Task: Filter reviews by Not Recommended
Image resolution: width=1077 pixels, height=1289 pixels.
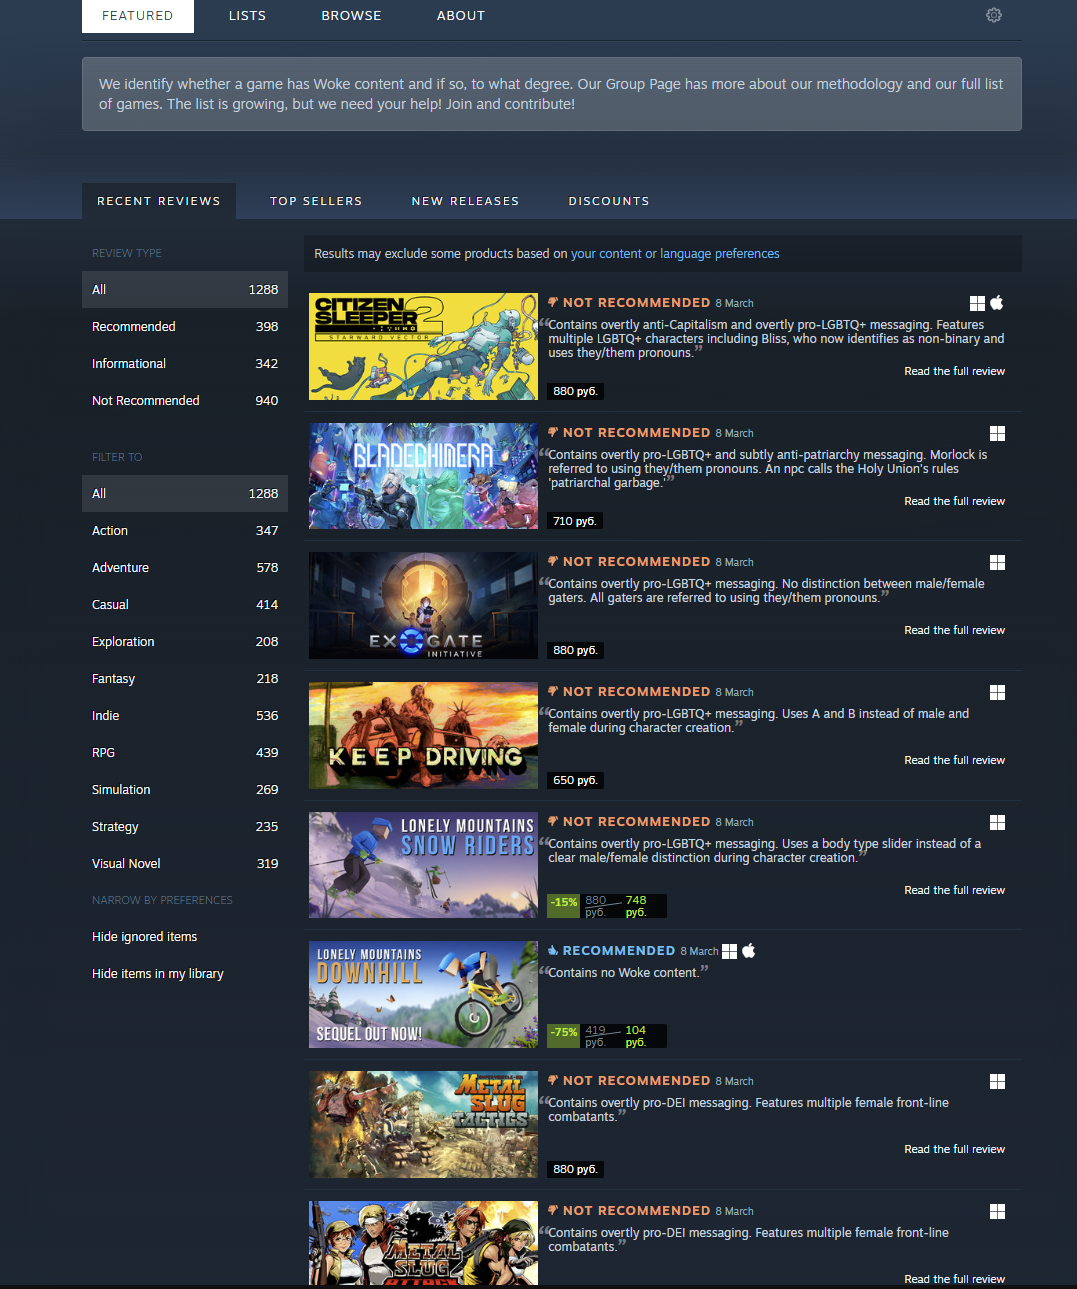Action: [185, 400]
